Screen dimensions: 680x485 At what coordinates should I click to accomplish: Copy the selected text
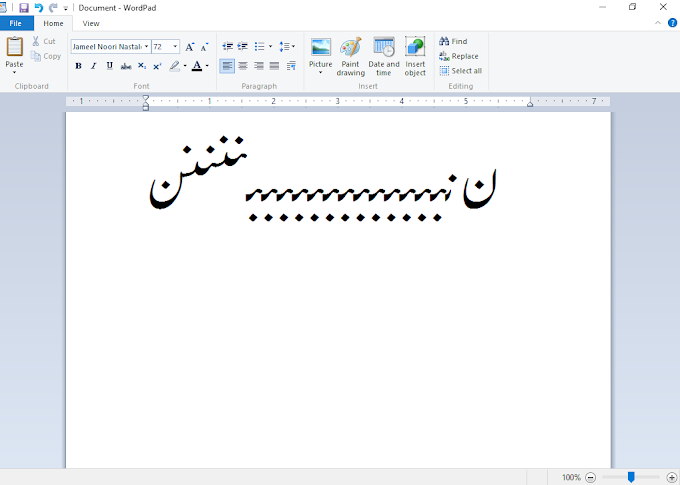(x=46, y=56)
